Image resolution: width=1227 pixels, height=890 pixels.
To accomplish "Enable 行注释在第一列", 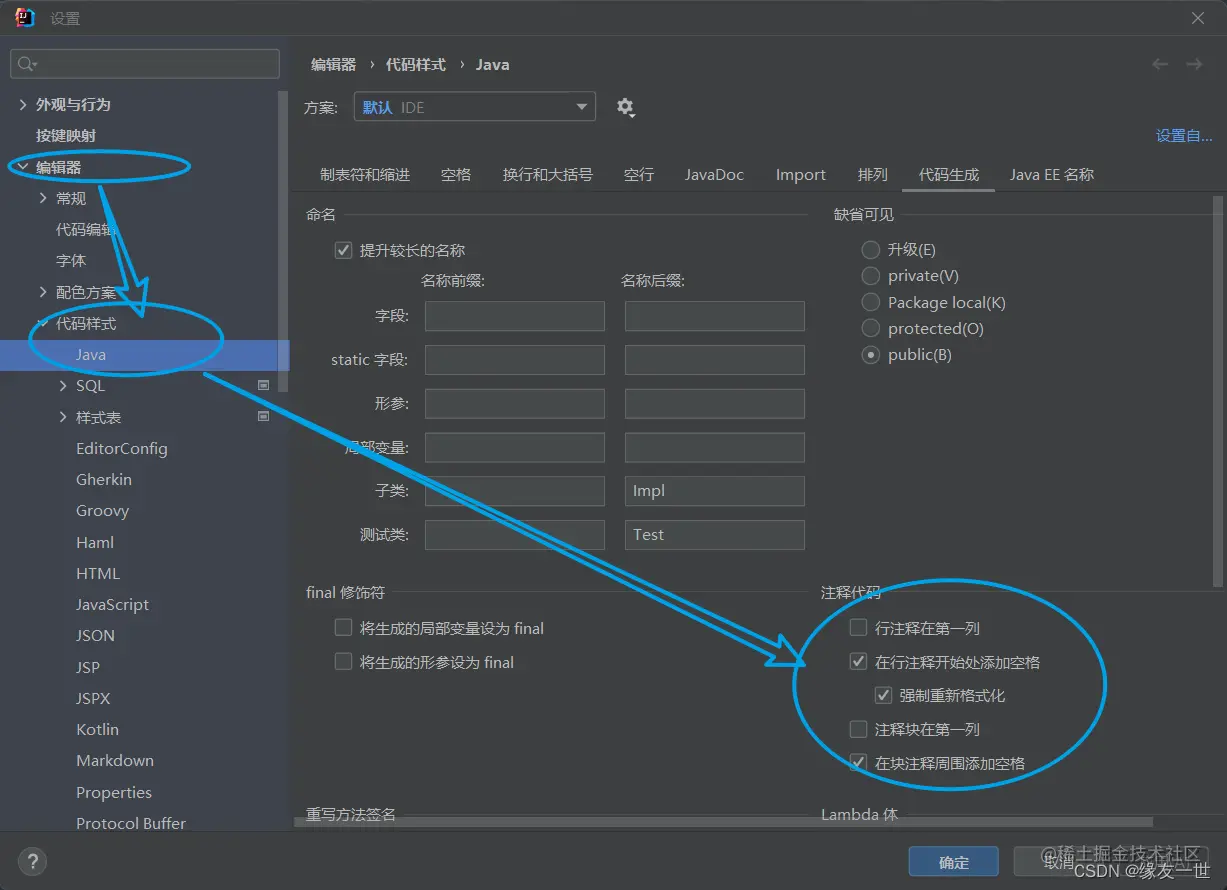I will coord(858,628).
